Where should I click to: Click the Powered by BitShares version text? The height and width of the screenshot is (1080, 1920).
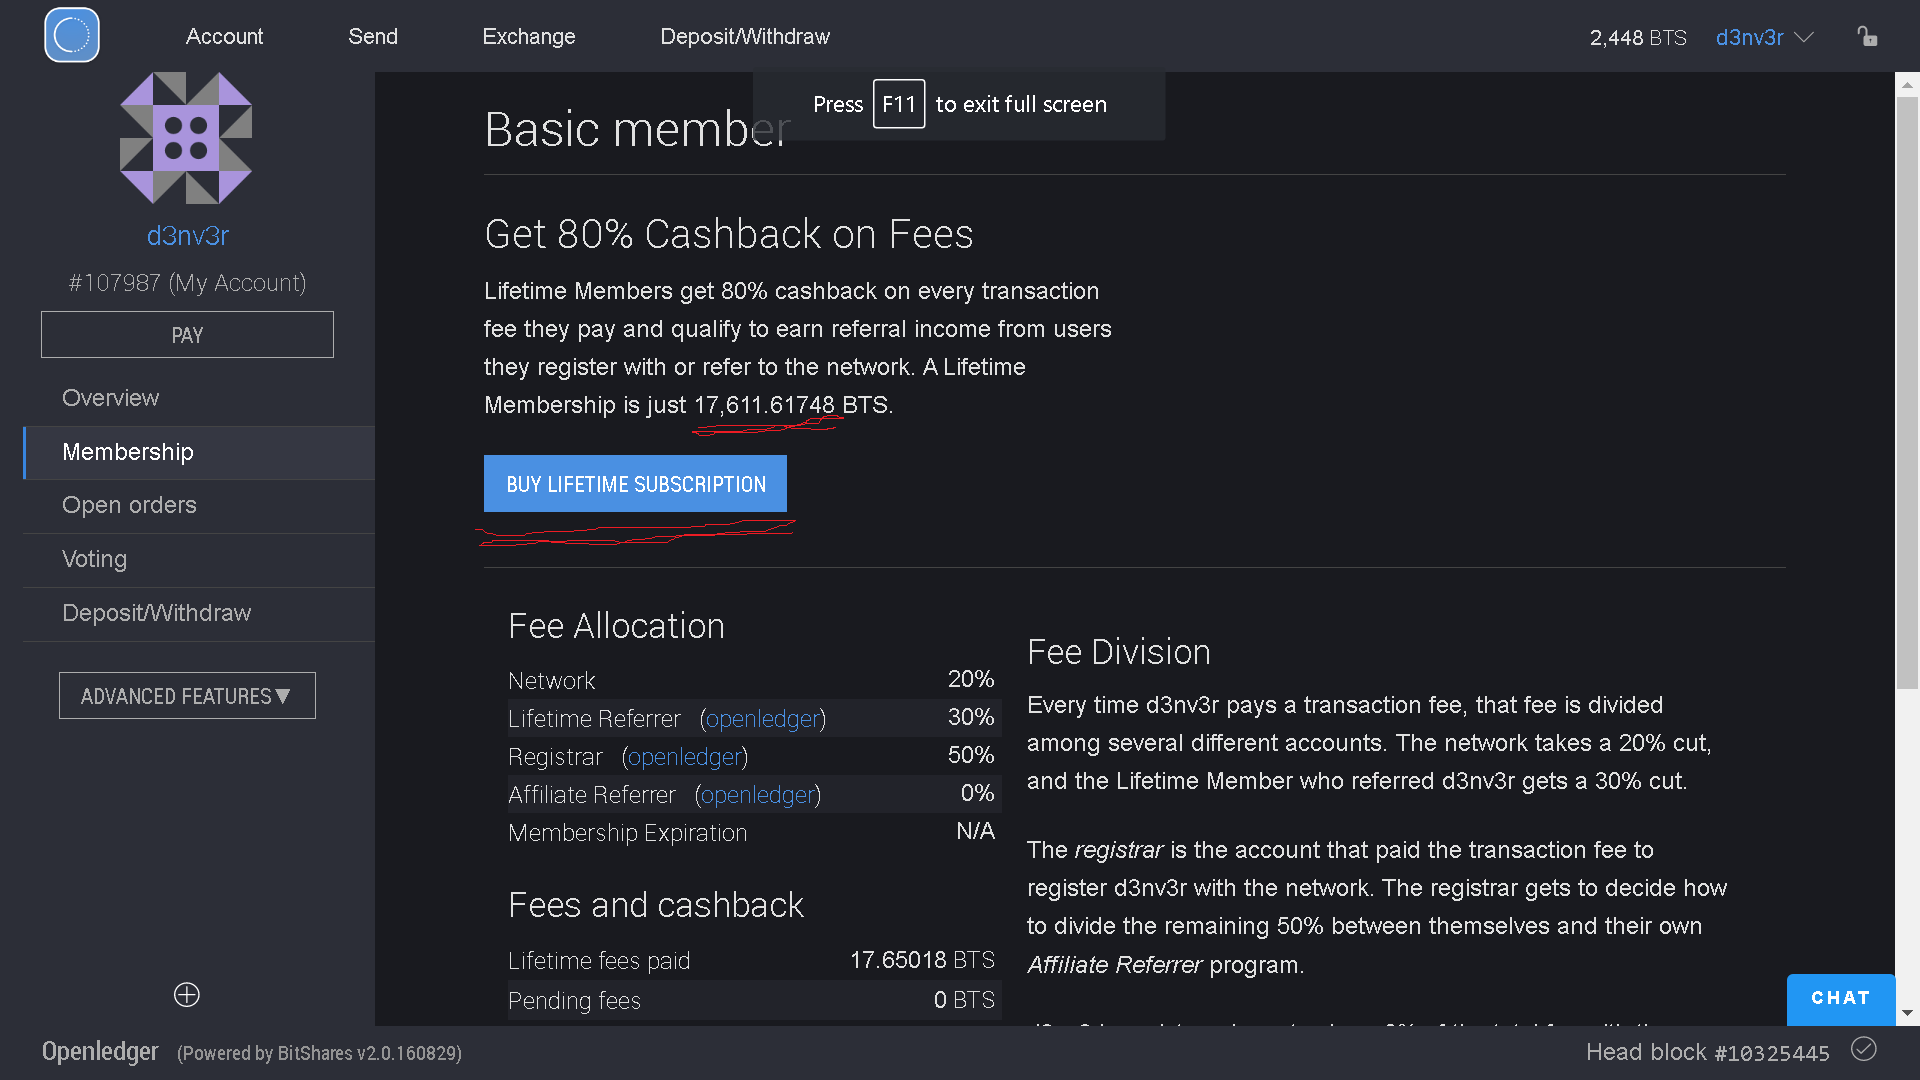[319, 1053]
